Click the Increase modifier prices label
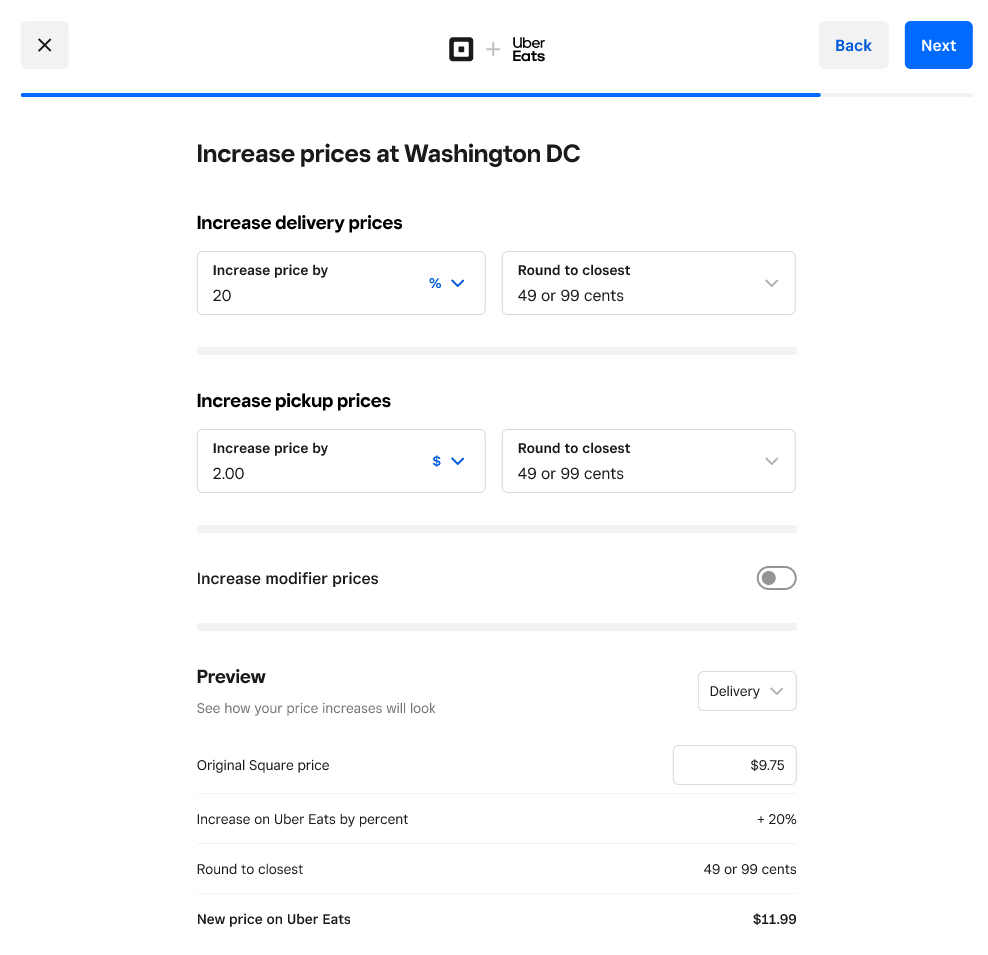The image size is (988, 955). 288,578
